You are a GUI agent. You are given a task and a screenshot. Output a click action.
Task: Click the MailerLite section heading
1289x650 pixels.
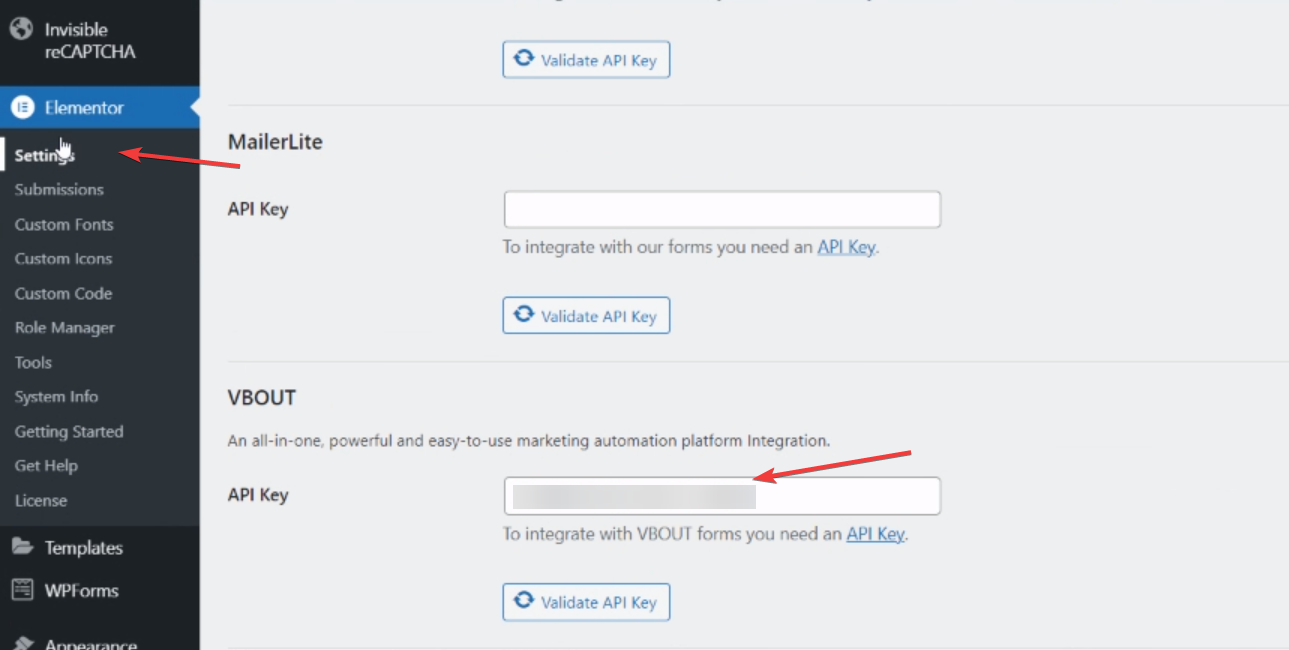(x=275, y=142)
